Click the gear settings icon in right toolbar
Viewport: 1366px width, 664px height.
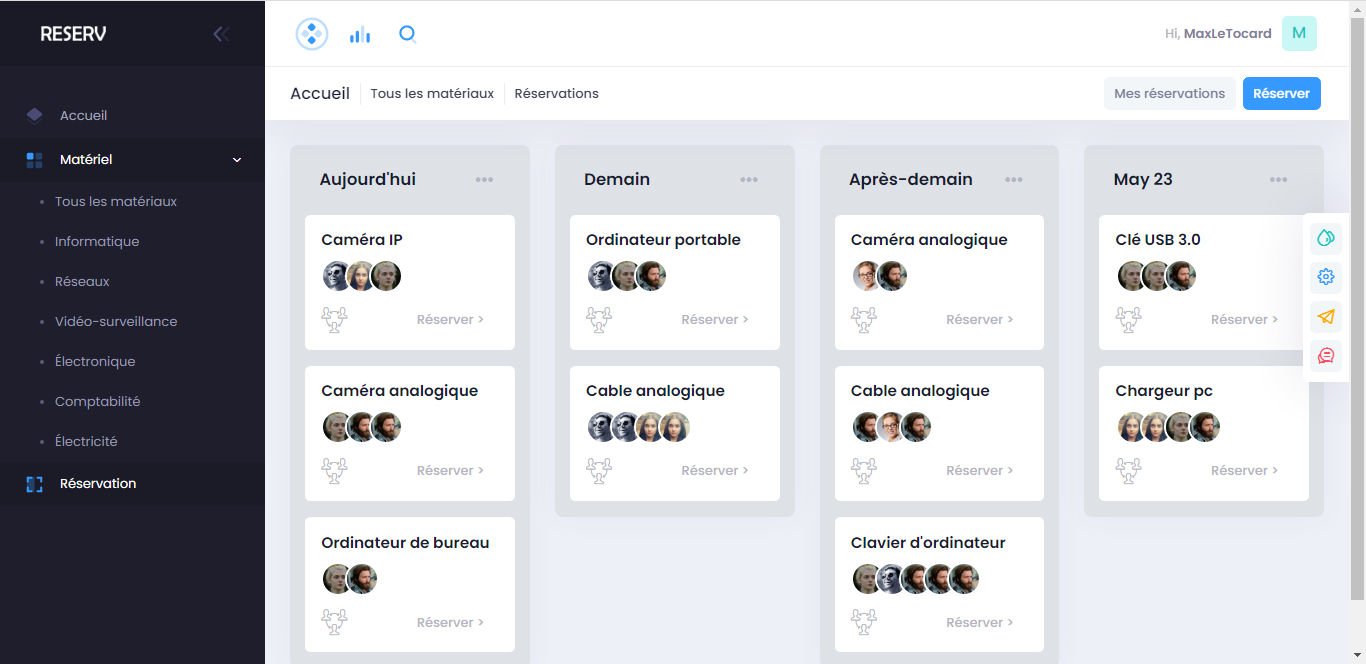(x=1326, y=277)
